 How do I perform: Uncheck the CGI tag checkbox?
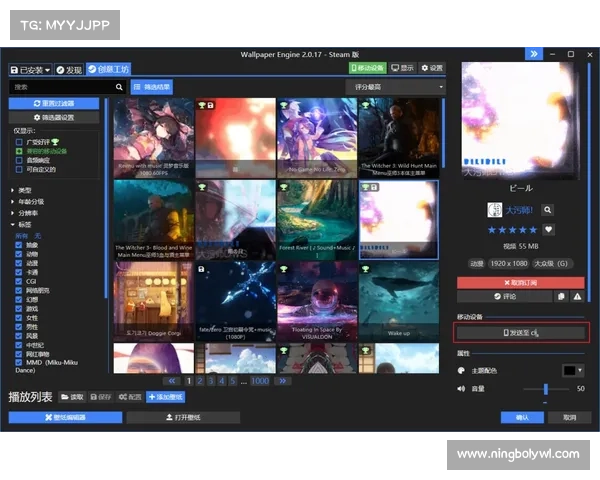[18, 281]
